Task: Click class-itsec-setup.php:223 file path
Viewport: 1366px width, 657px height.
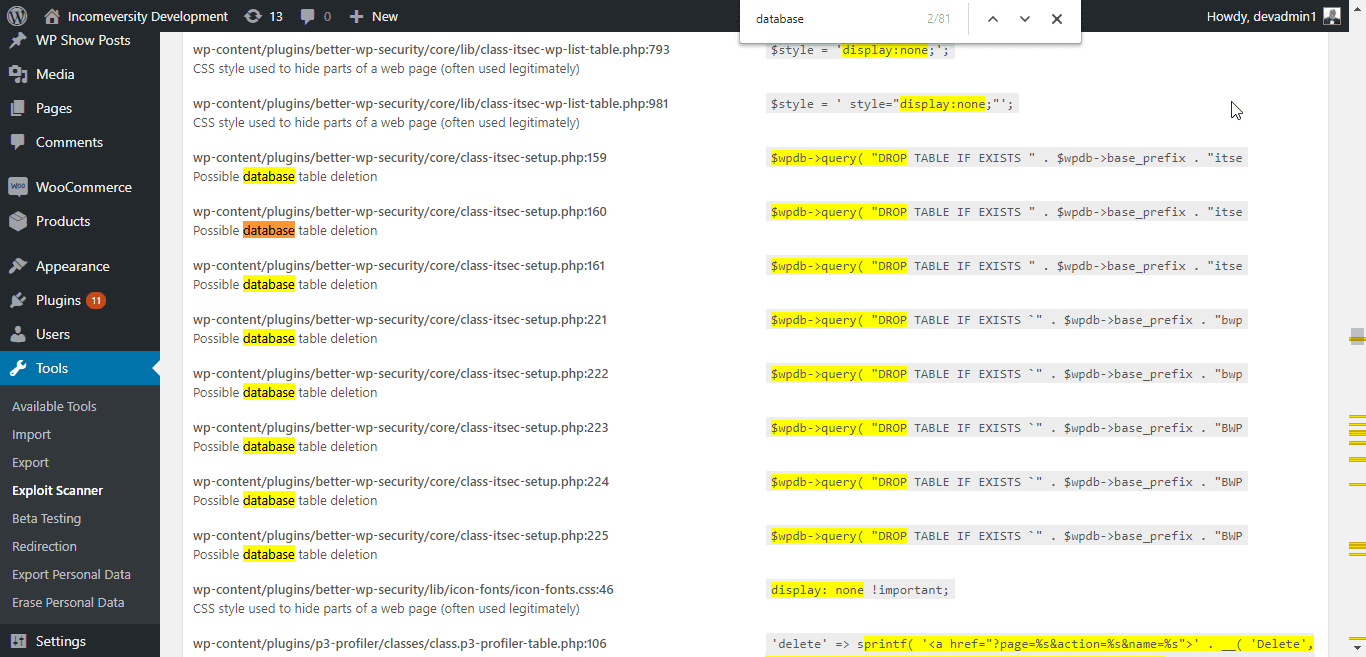Action: tap(400, 428)
